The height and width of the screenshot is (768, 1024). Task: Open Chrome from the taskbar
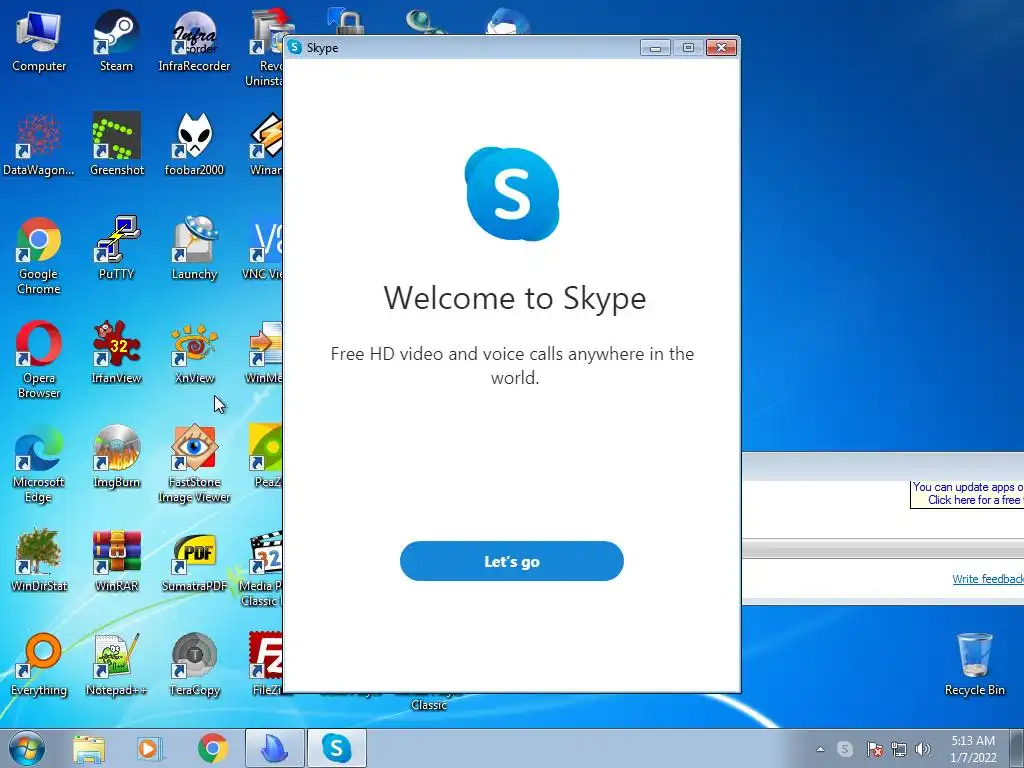(213, 748)
